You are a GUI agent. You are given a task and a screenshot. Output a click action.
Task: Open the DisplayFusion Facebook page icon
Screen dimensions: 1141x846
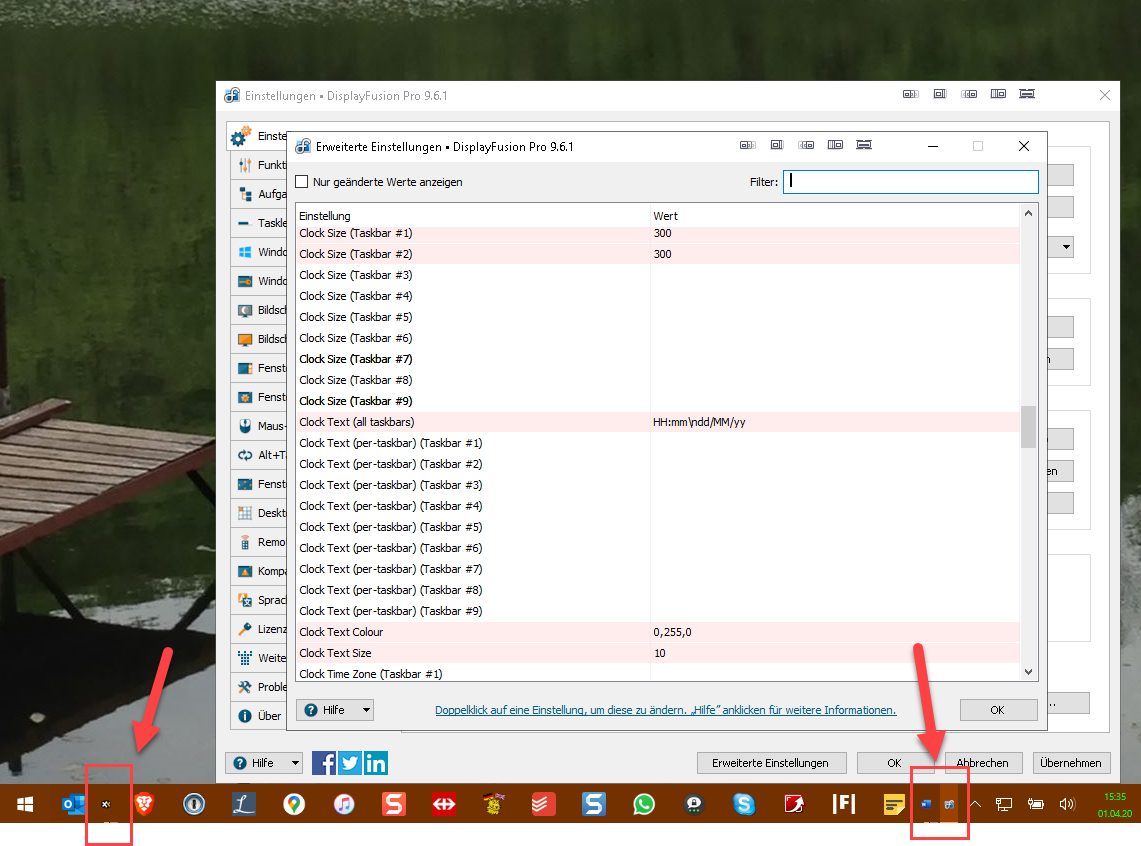tap(324, 763)
